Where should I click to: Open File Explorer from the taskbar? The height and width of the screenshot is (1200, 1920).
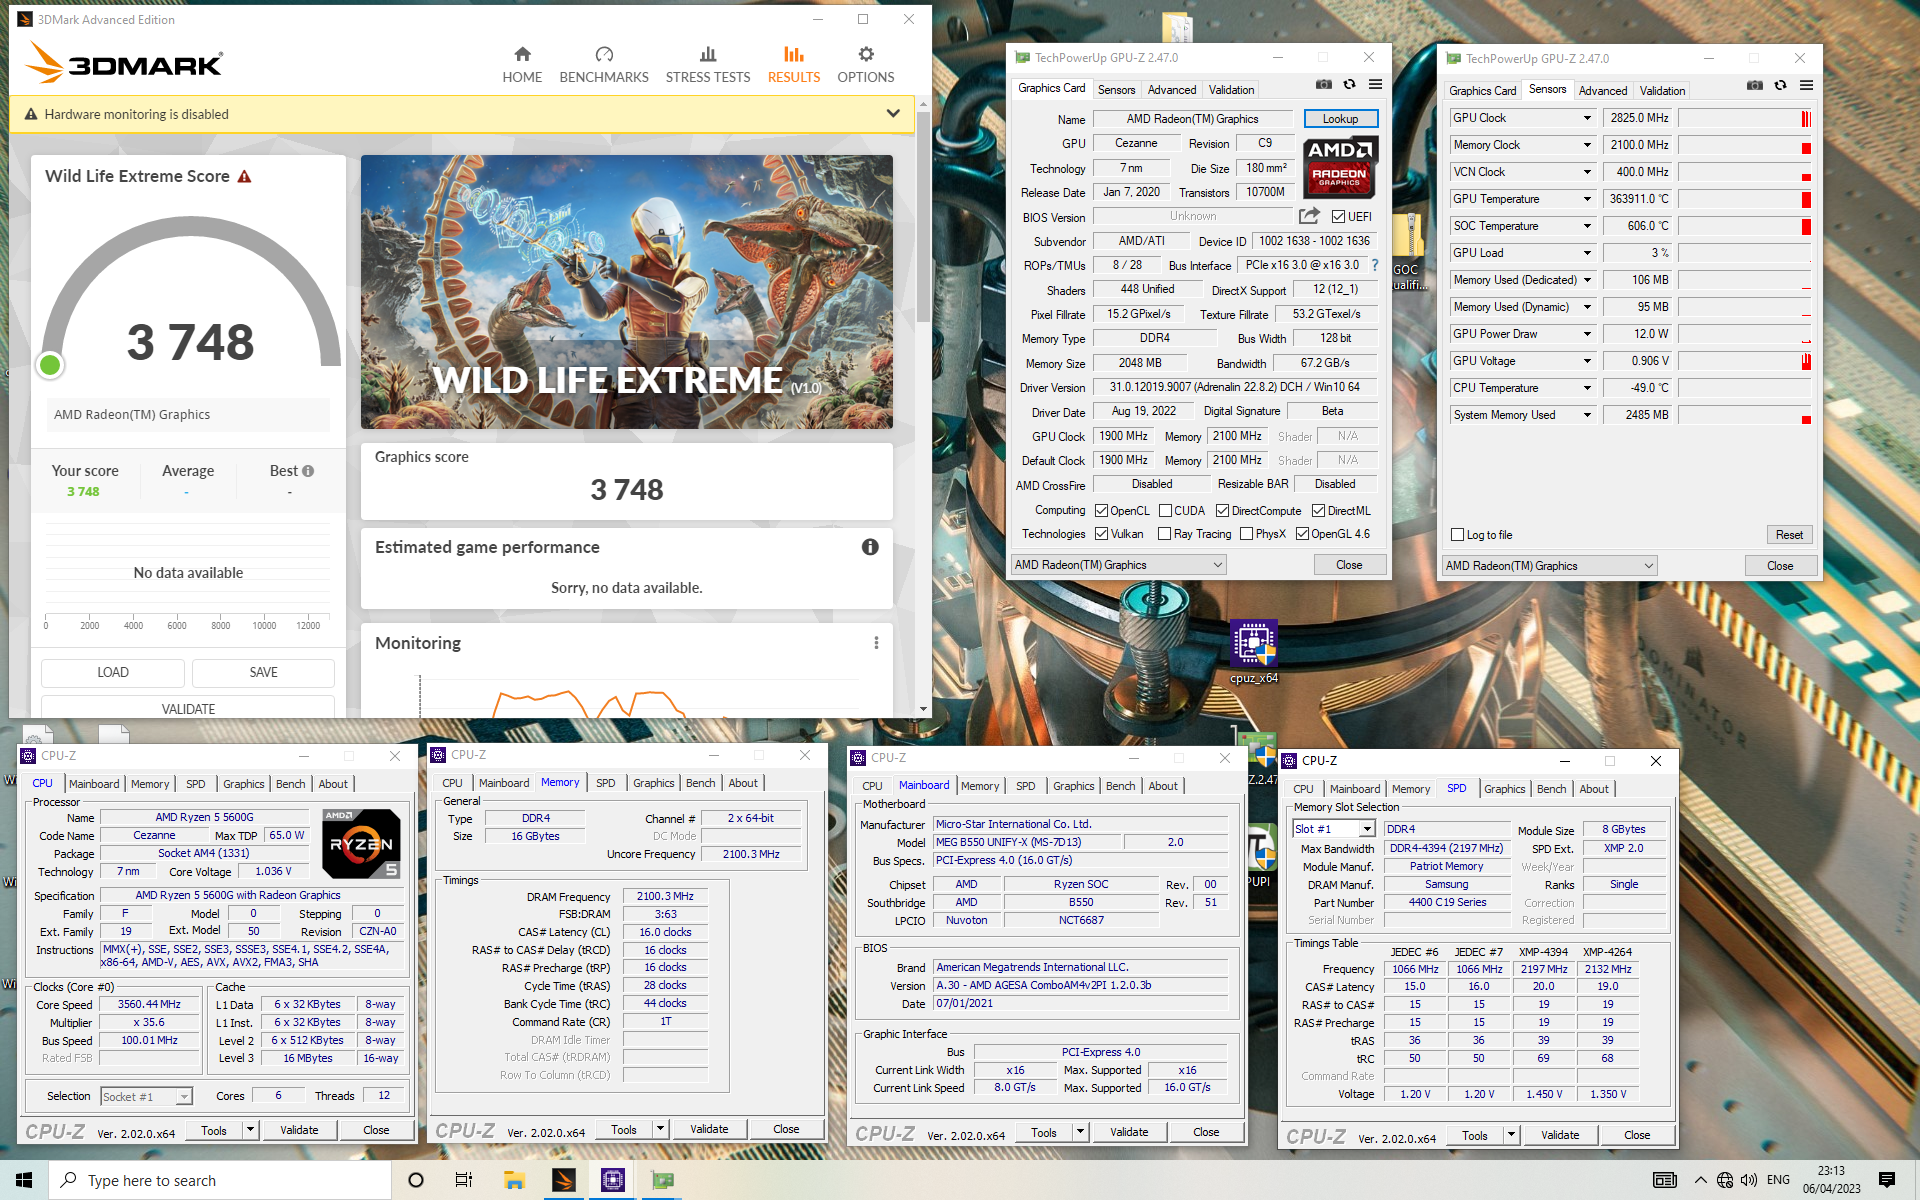pyautogui.click(x=514, y=1180)
